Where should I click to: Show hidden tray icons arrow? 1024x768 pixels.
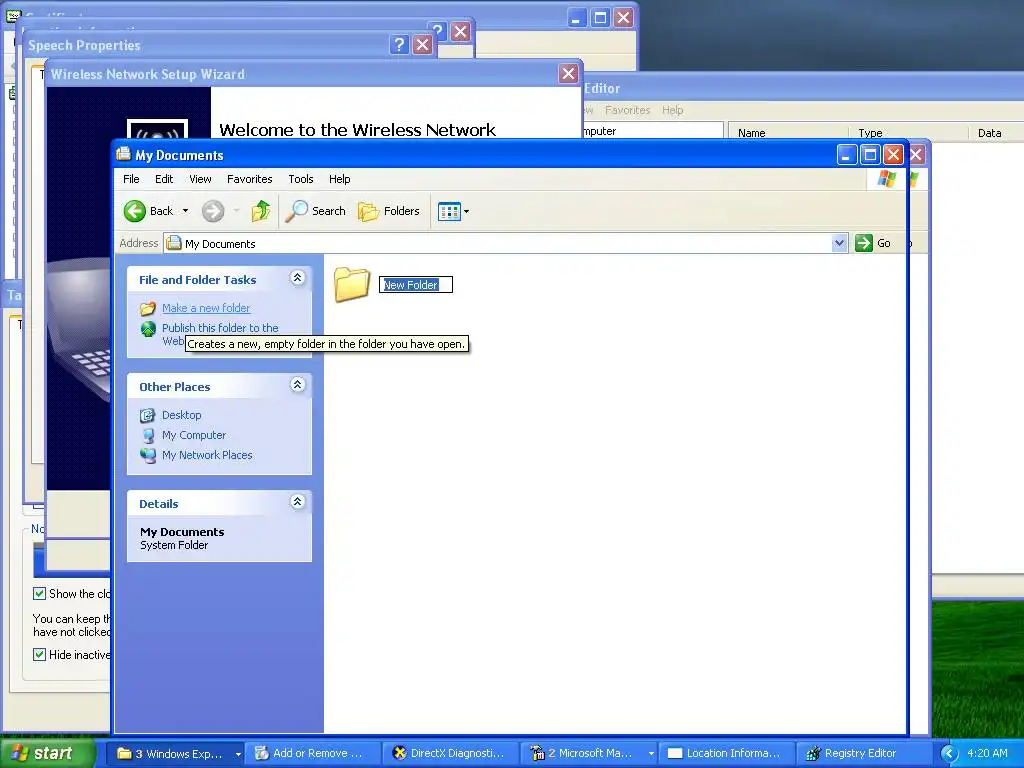(x=949, y=754)
